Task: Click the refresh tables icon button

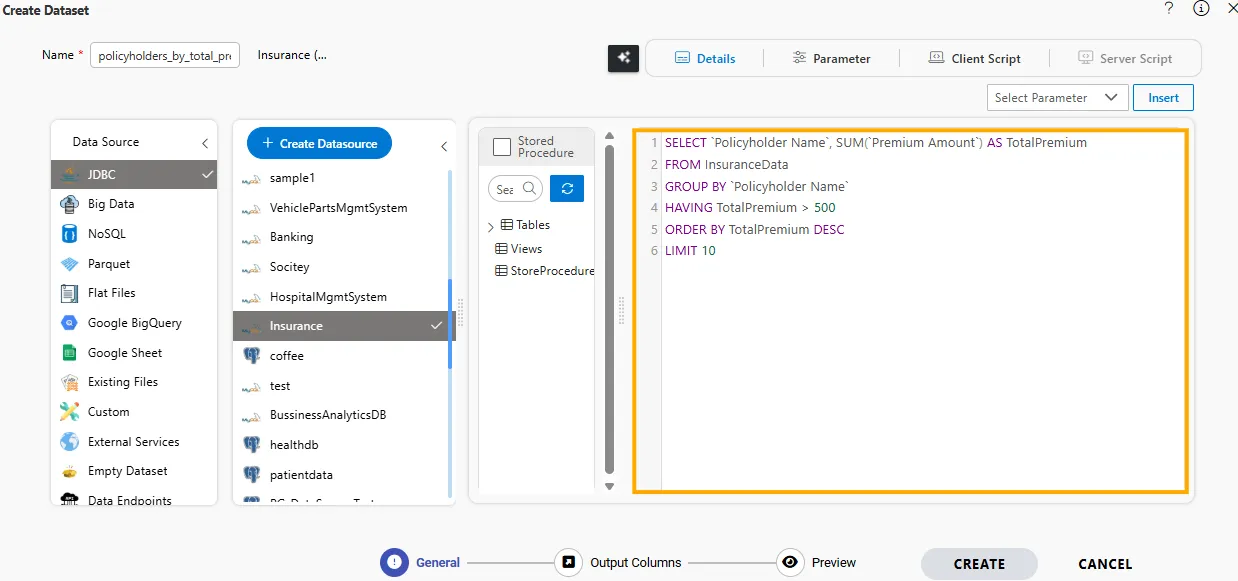Action: [x=567, y=188]
